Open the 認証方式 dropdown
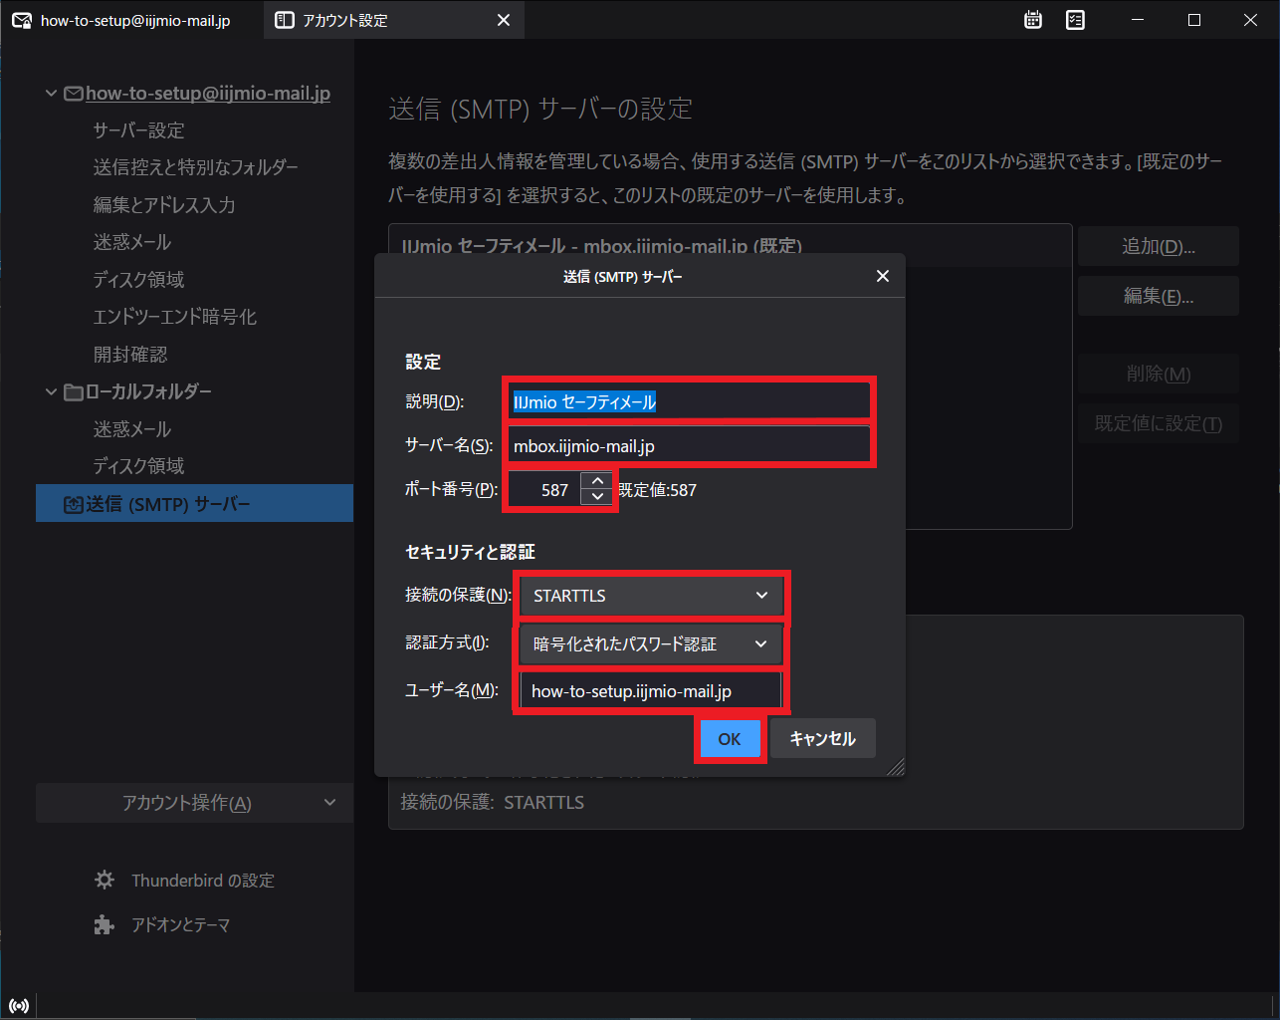Viewport: 1280px width, 1020px height. point(651,644)
